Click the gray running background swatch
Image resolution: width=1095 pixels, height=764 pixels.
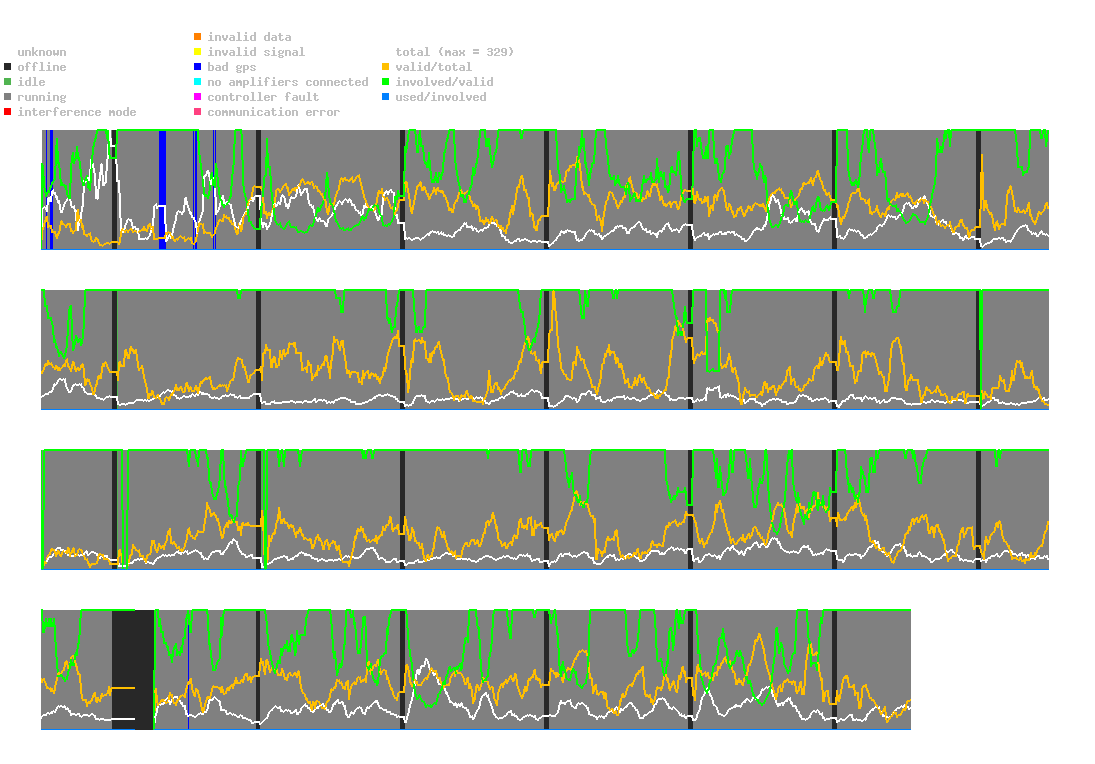8,97
